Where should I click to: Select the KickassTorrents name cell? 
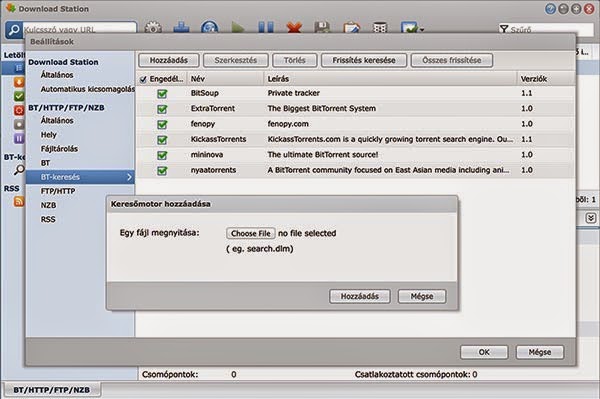[218, 140]
